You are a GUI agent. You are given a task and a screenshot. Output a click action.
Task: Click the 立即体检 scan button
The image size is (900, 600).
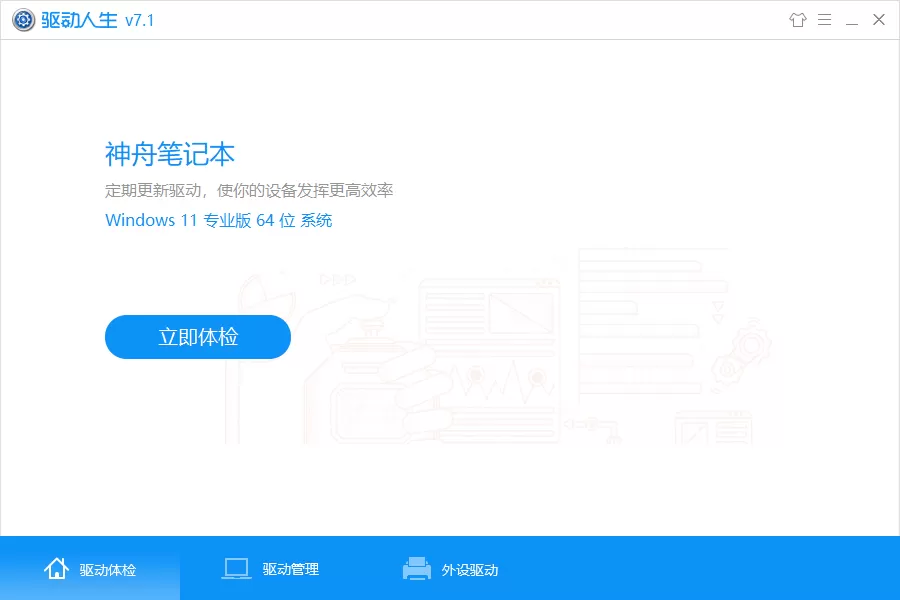pos(197,337)
